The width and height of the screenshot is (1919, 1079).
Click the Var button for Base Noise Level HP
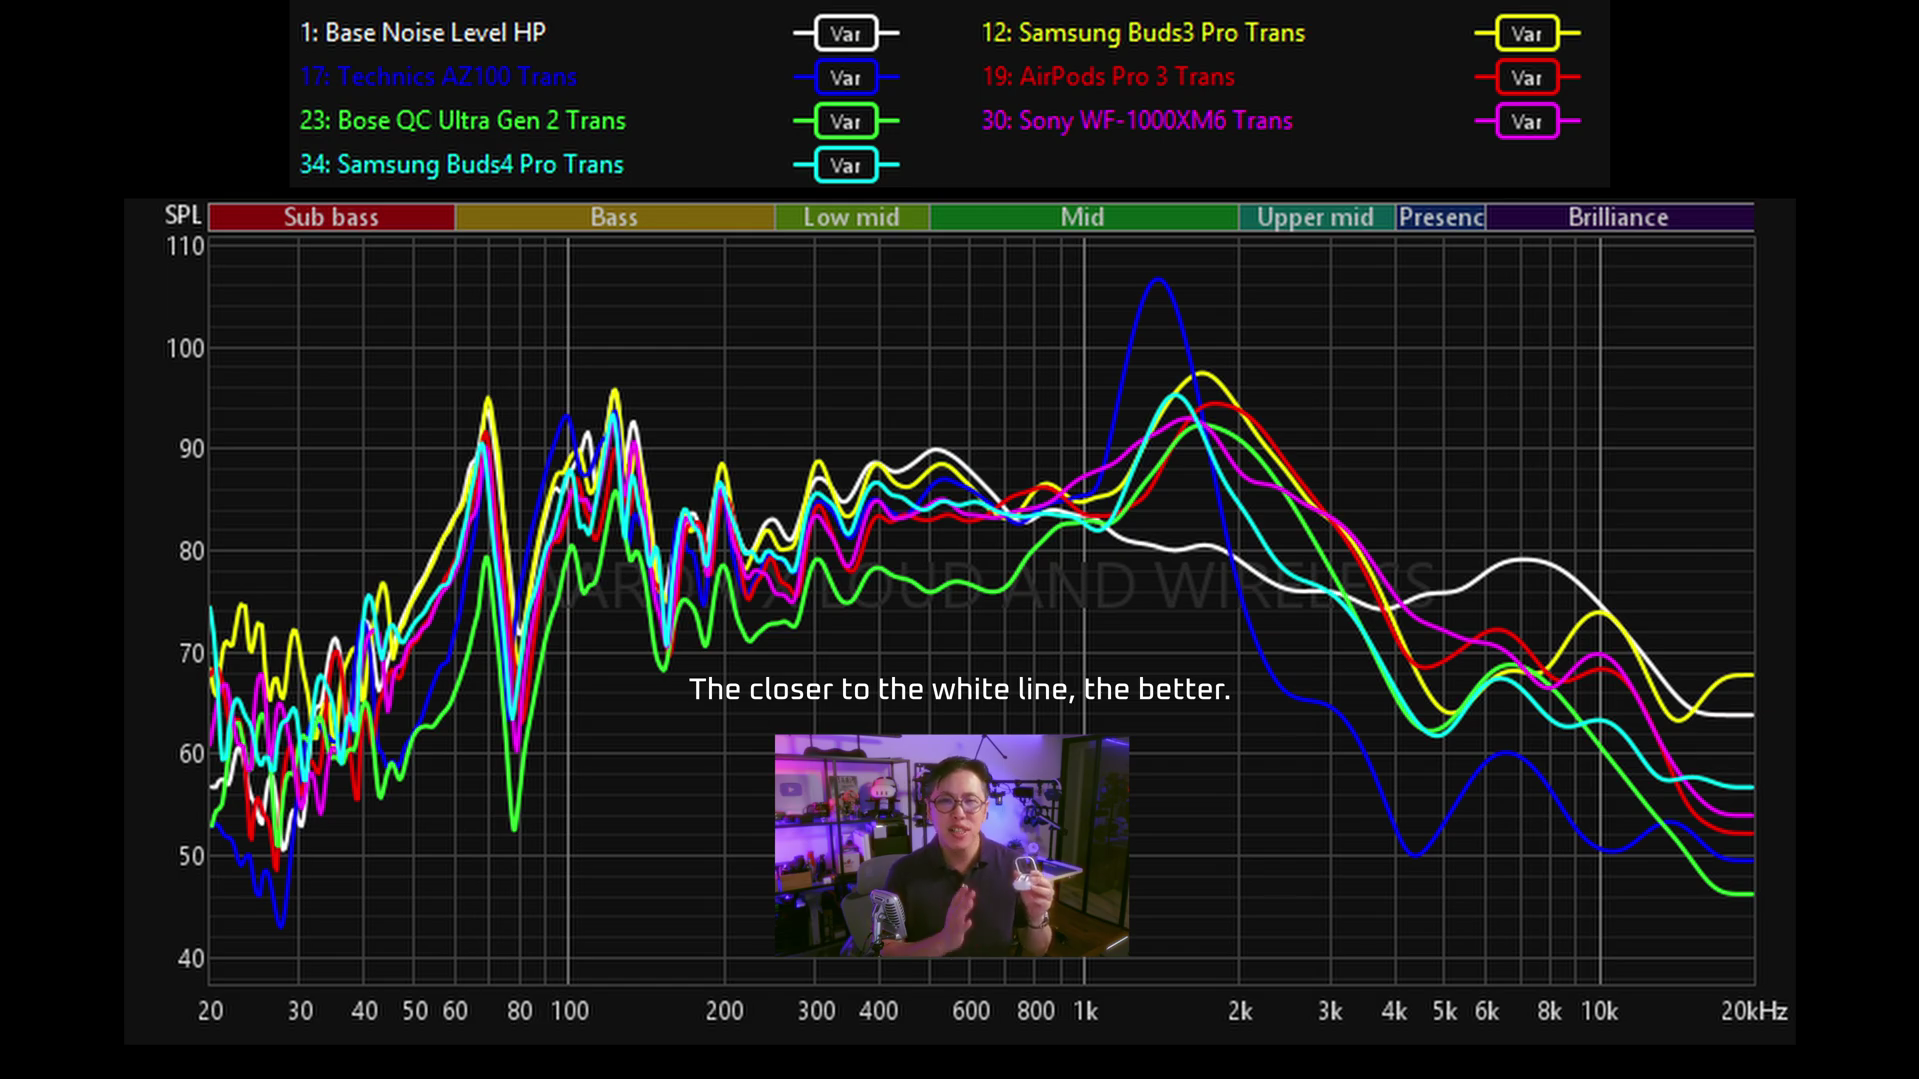pyautogui.click(x=845, y=34)
